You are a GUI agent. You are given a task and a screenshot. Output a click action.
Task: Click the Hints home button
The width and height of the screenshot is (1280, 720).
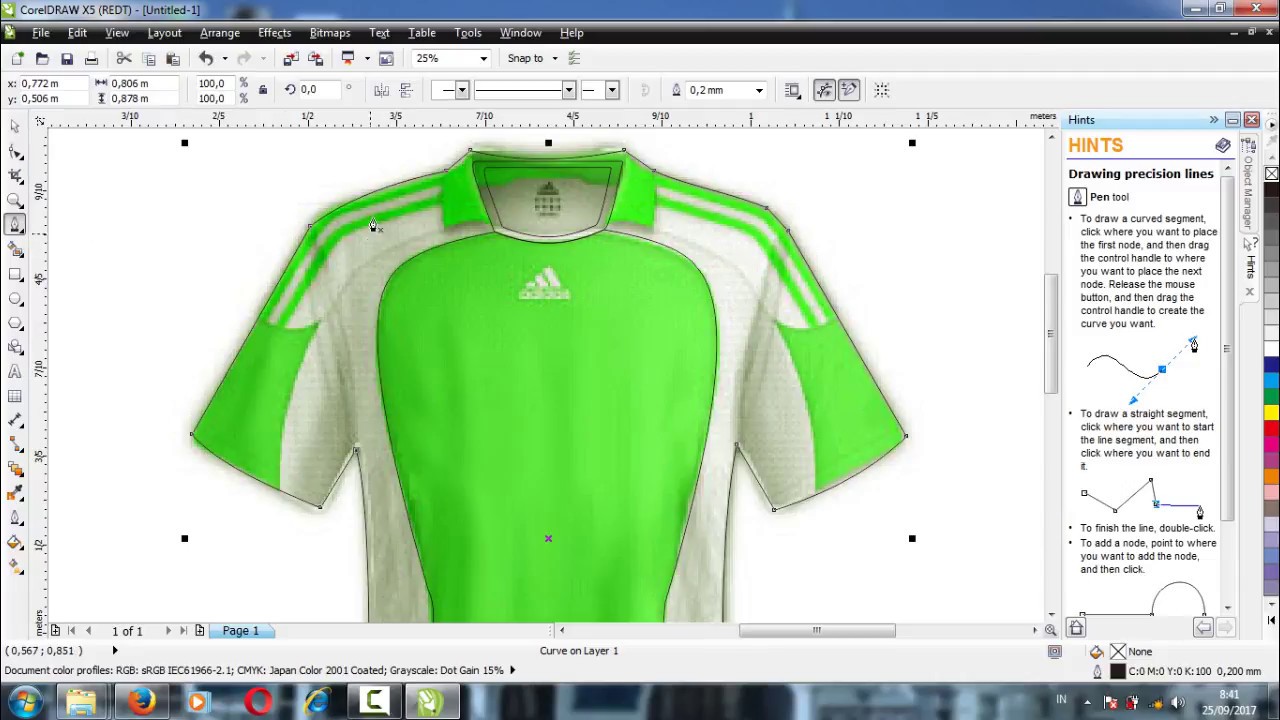(x=1076, y=628)
